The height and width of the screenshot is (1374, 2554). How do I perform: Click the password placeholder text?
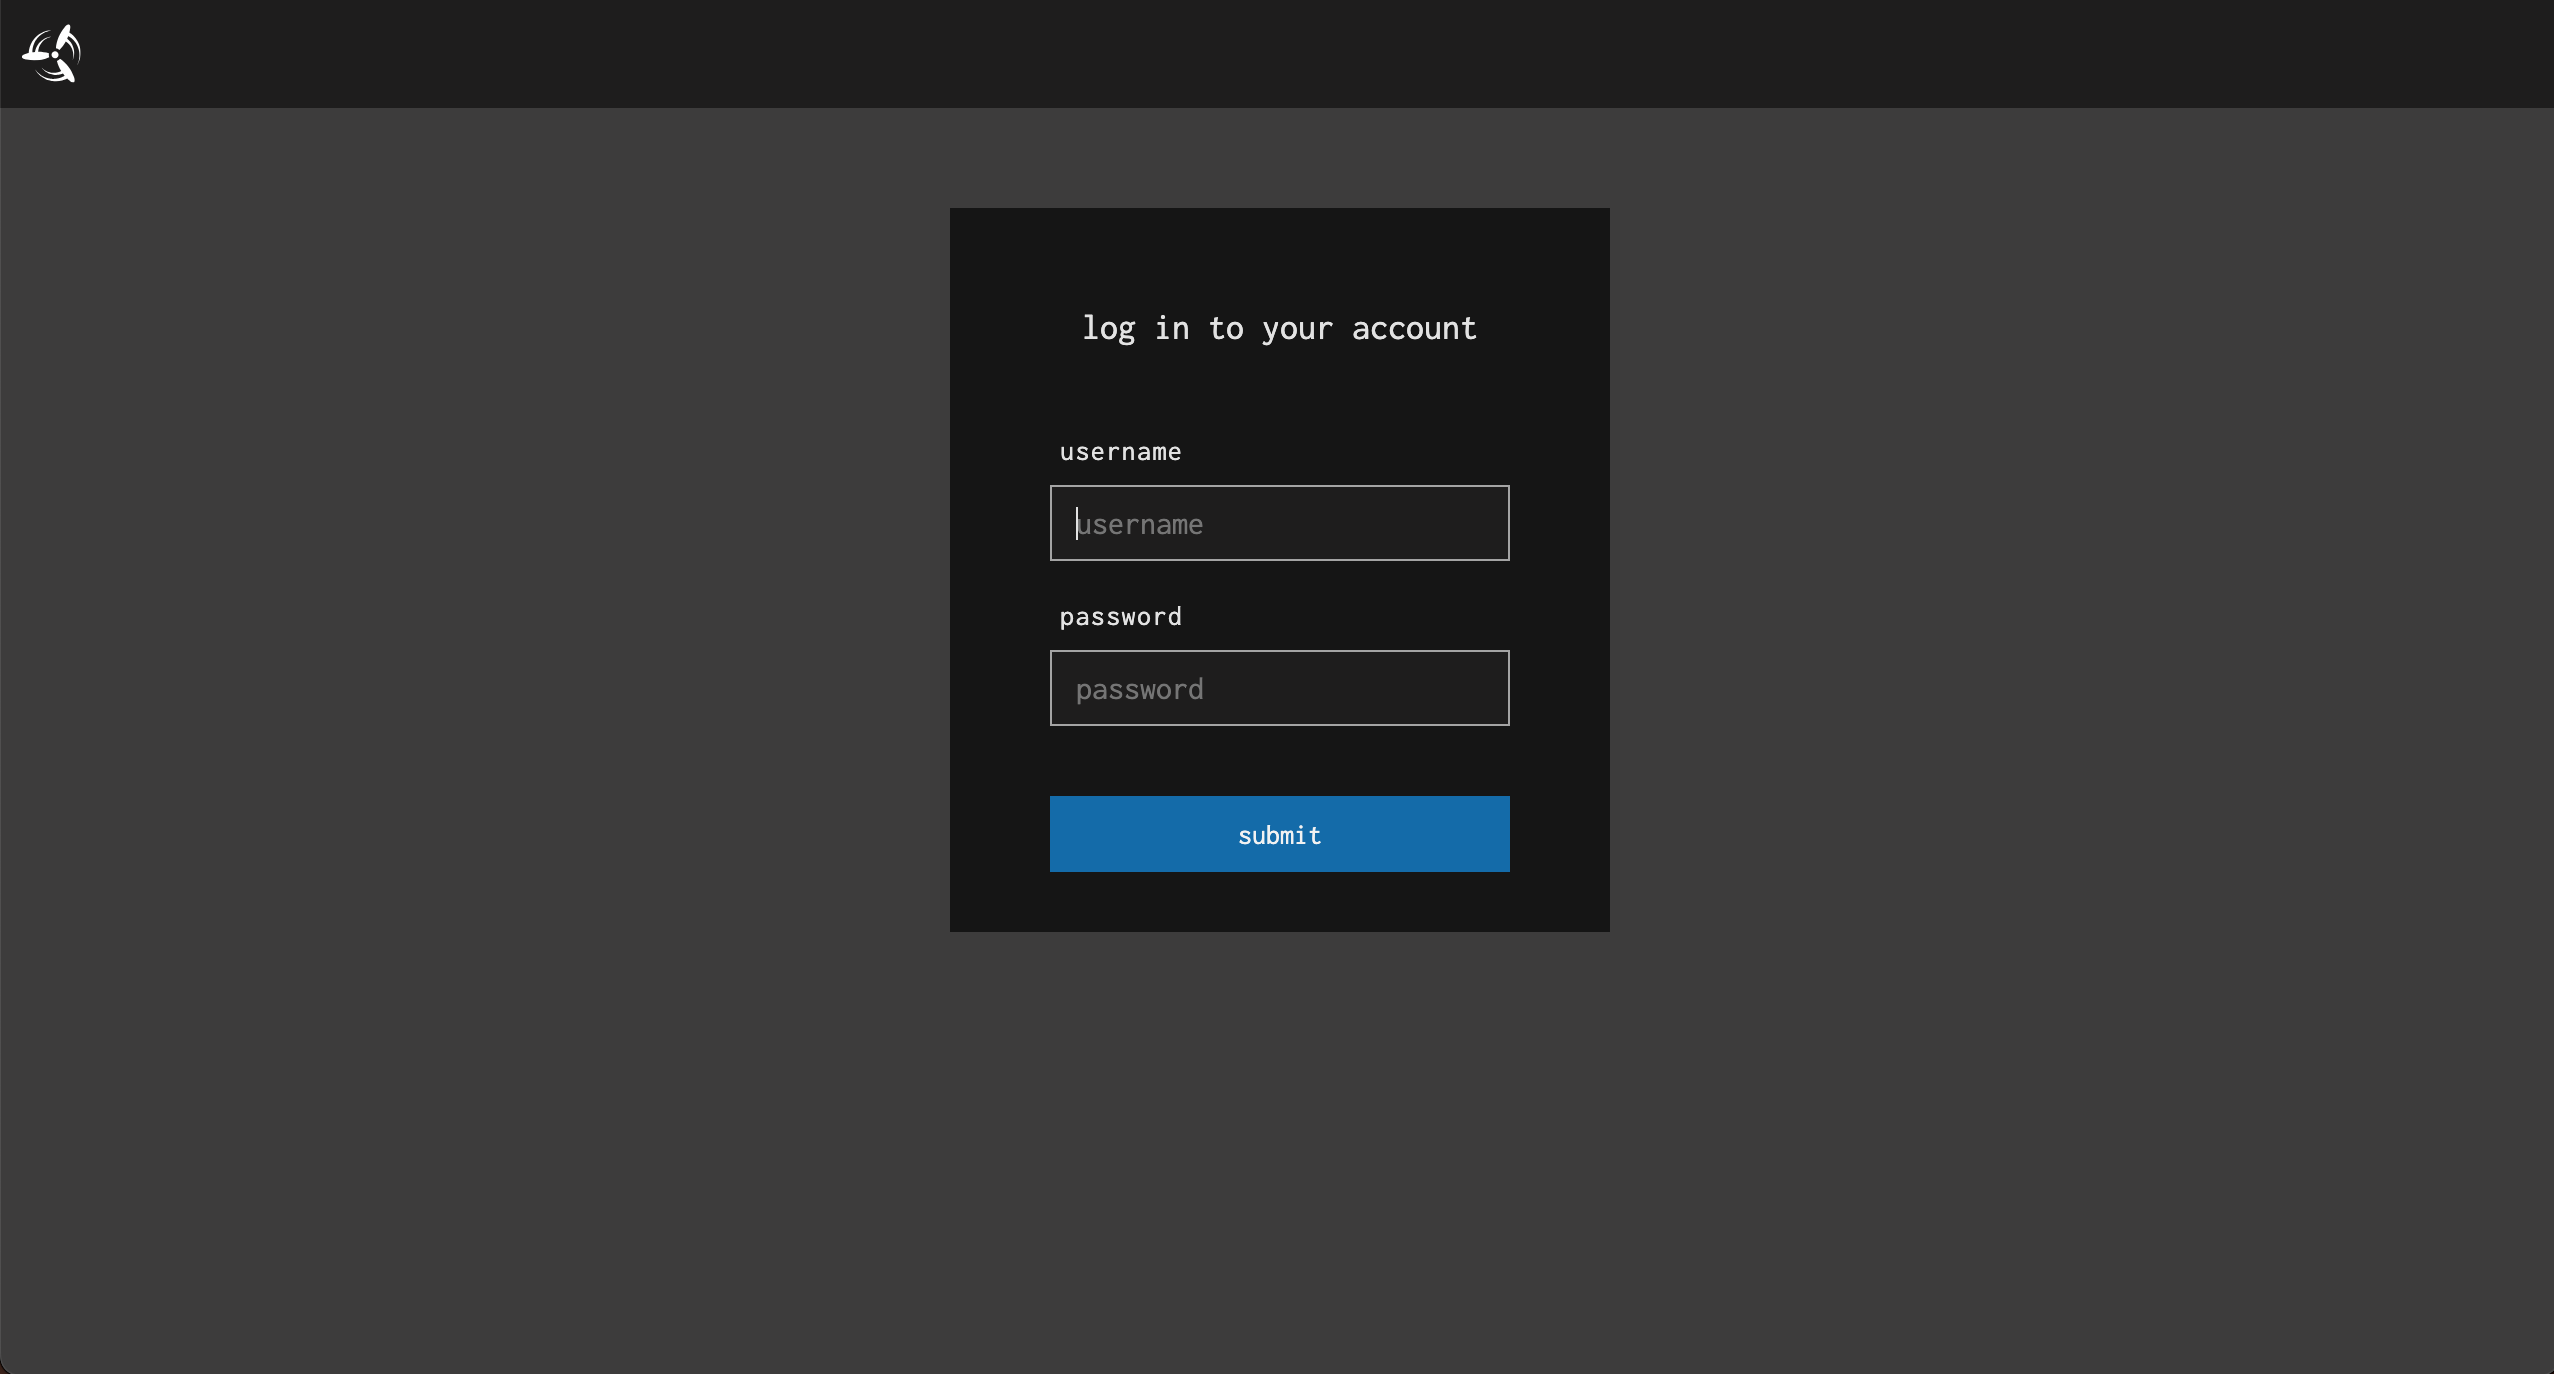pos(1140,689)
